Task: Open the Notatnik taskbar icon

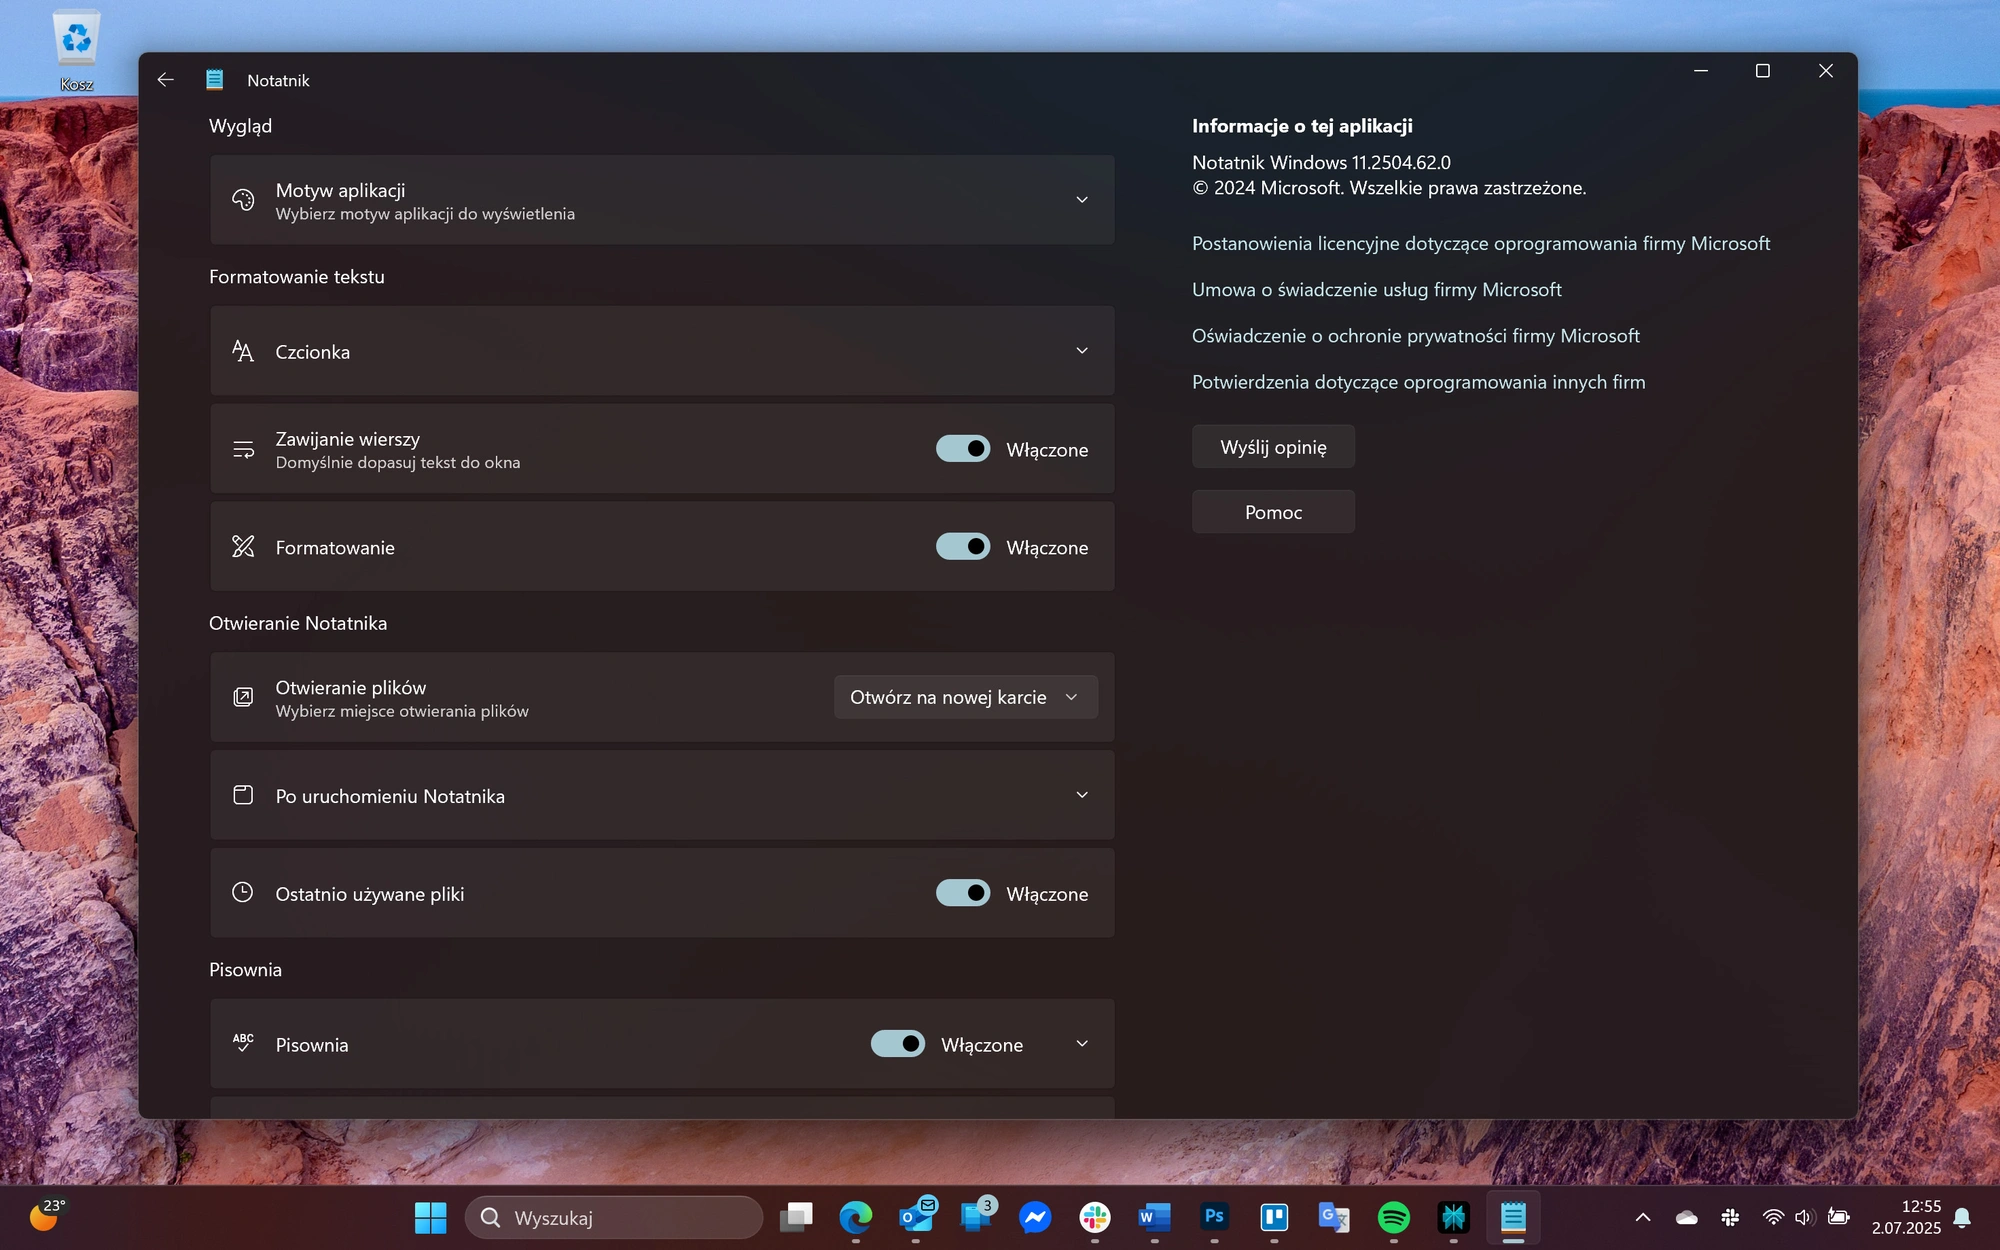Action: (1513, 1217)
